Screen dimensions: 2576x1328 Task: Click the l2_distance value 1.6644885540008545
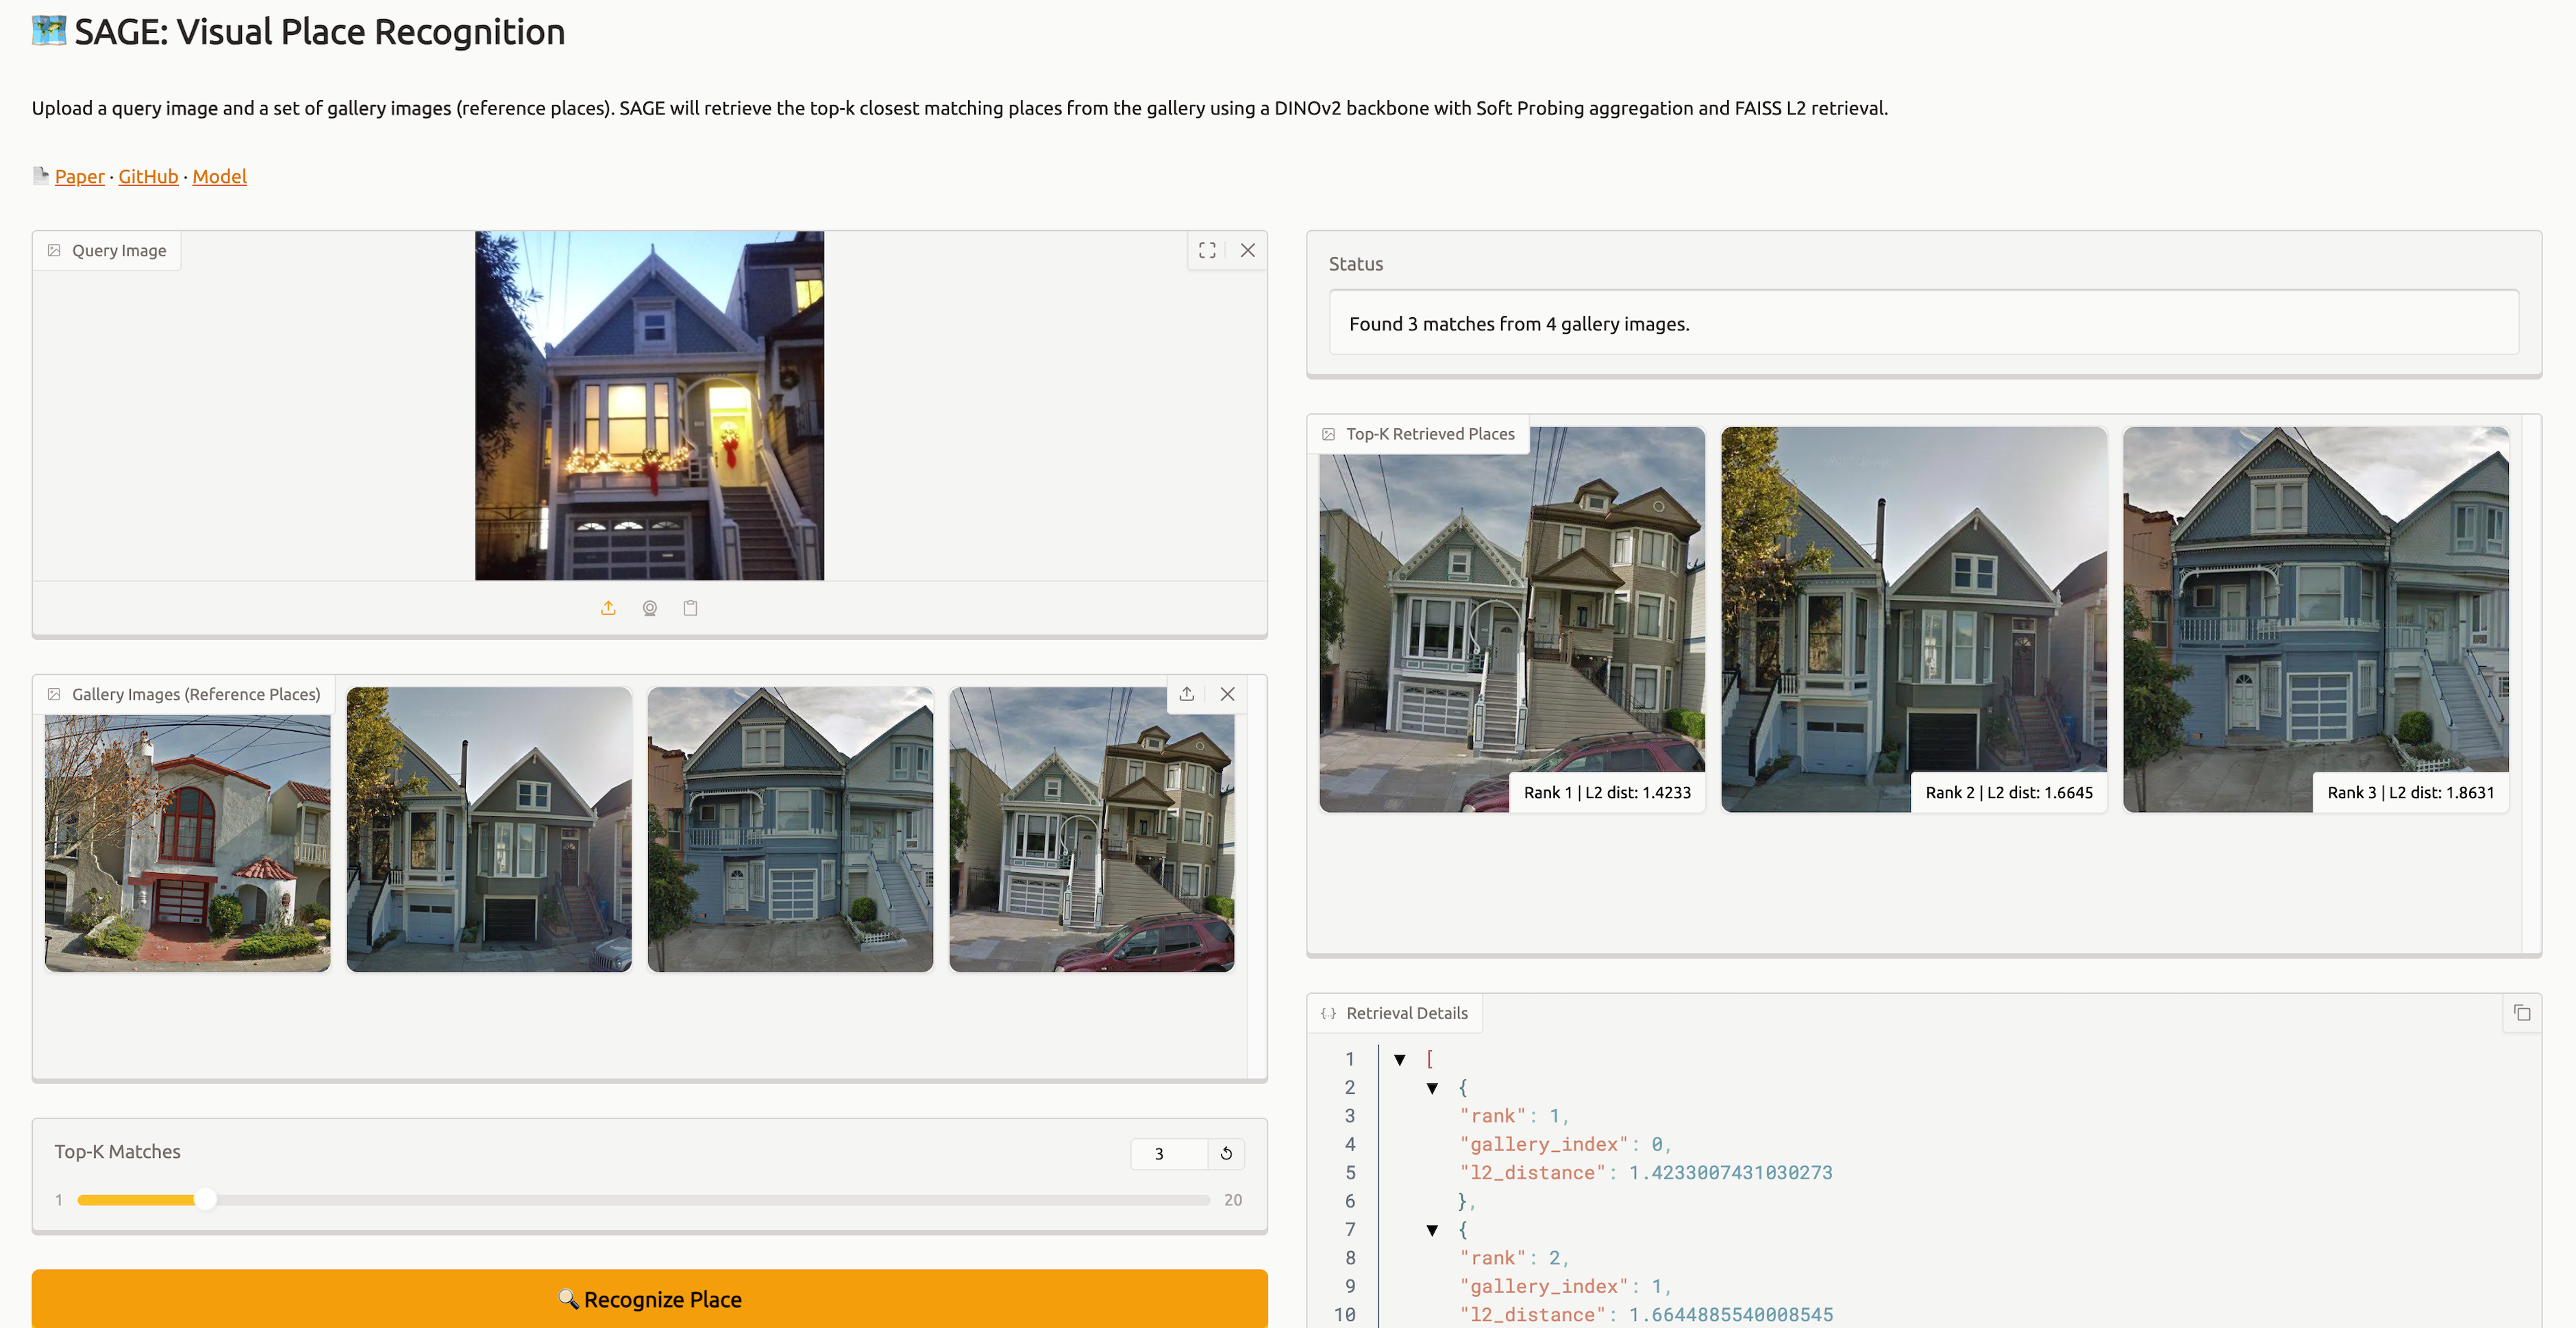click(1730, 1315)
